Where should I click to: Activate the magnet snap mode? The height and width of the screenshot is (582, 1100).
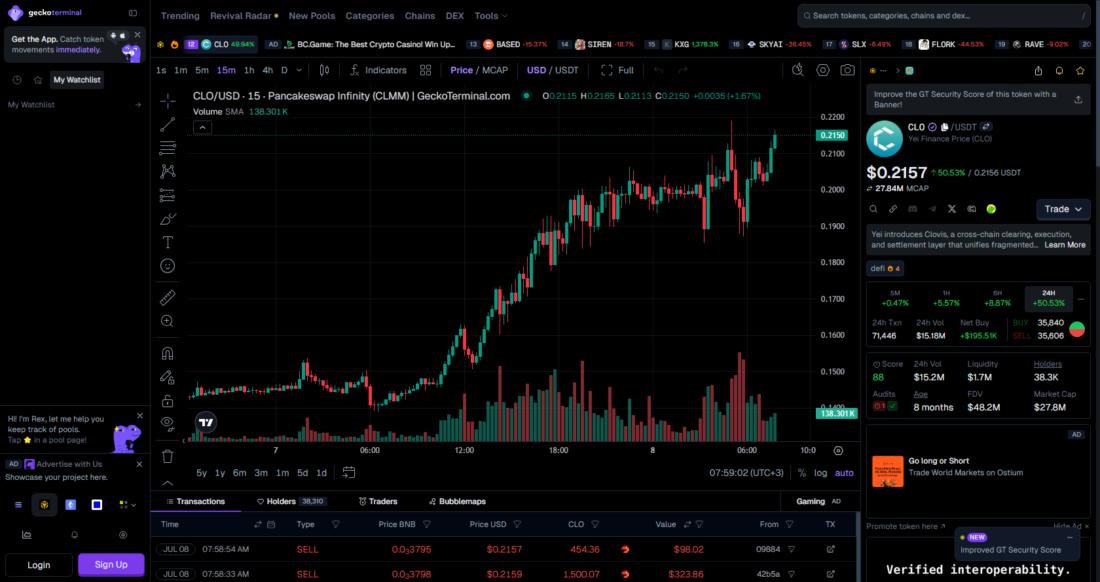click(167, 353)
